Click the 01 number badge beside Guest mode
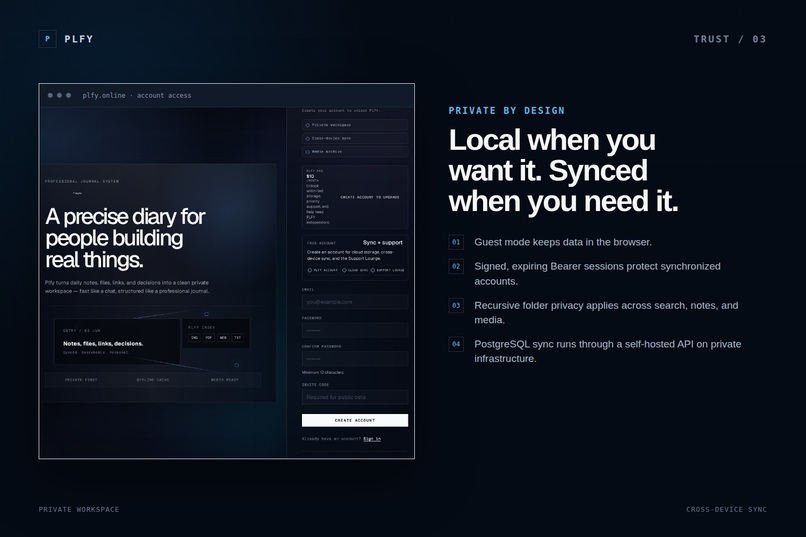The image size is (806, 537). click(x=456, y=242)
